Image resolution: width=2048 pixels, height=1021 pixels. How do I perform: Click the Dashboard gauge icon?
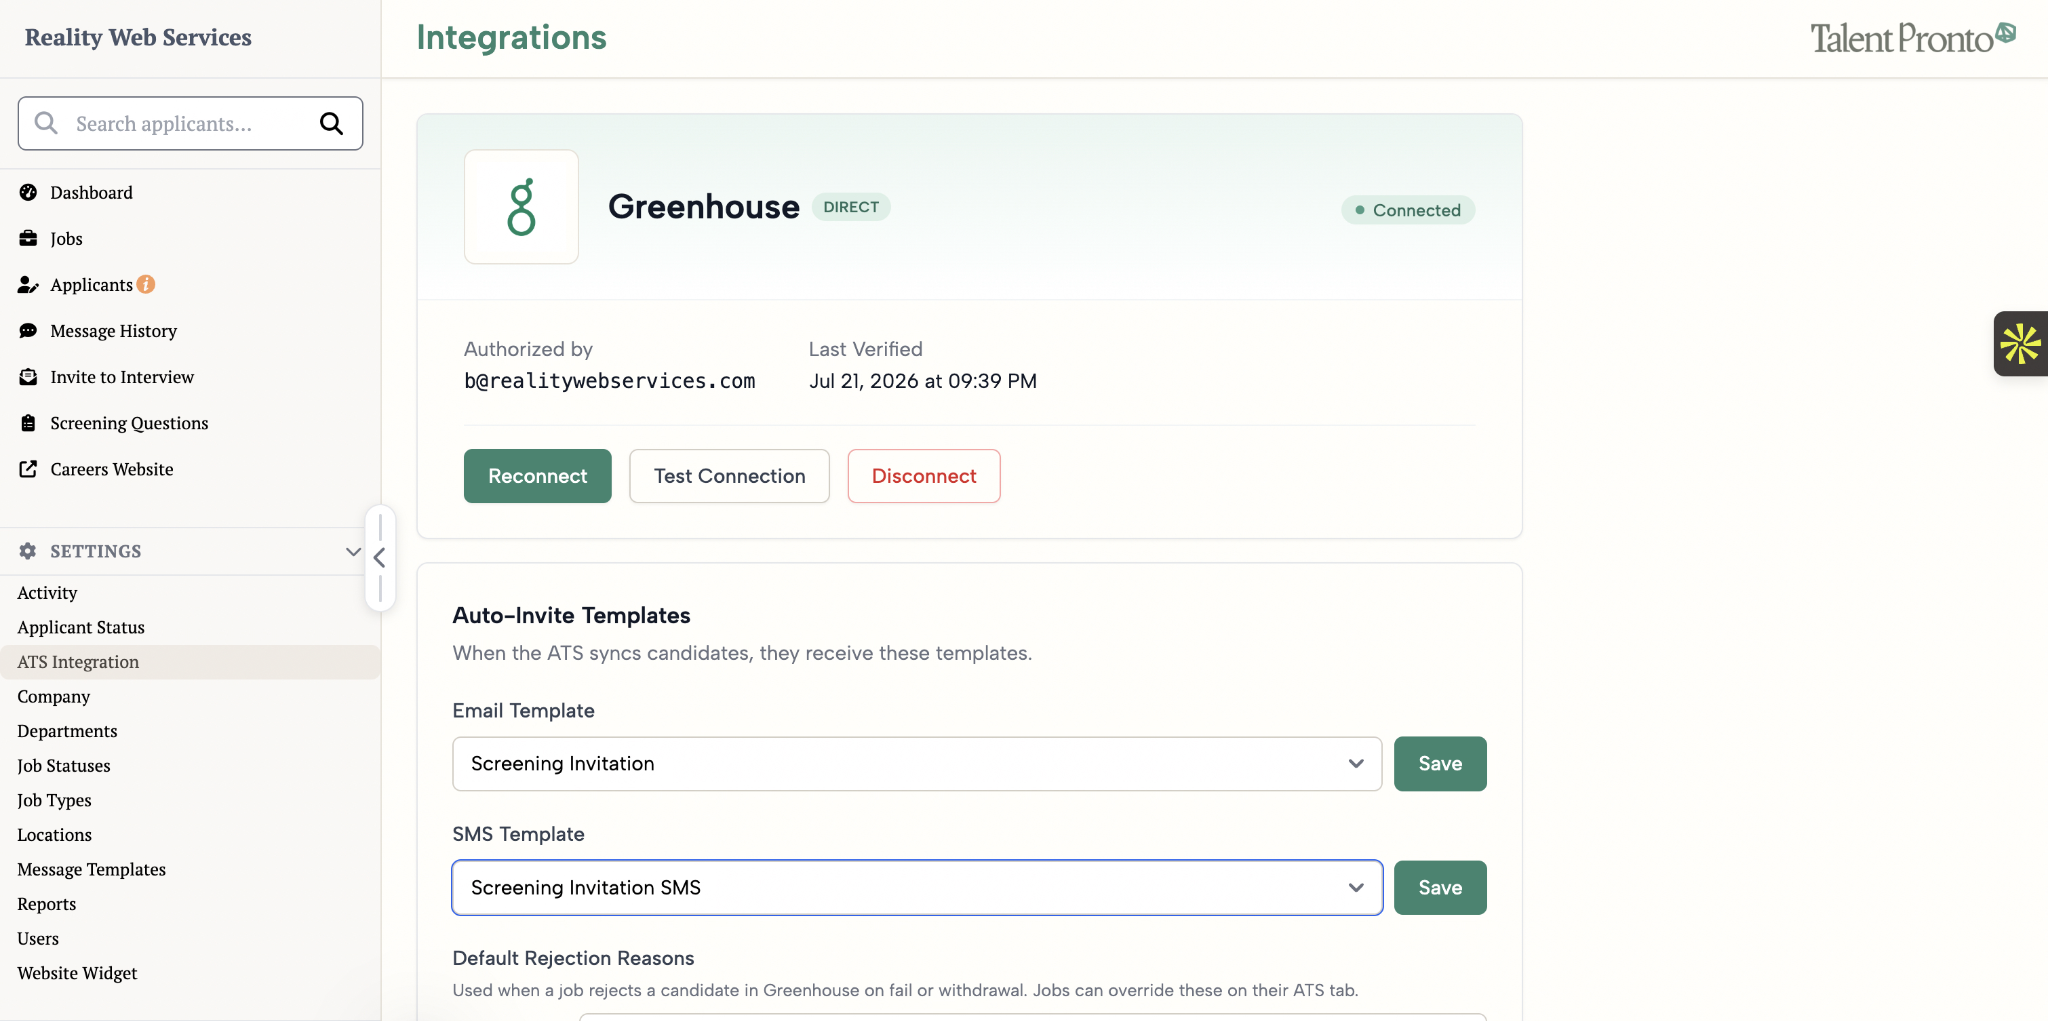28,192
